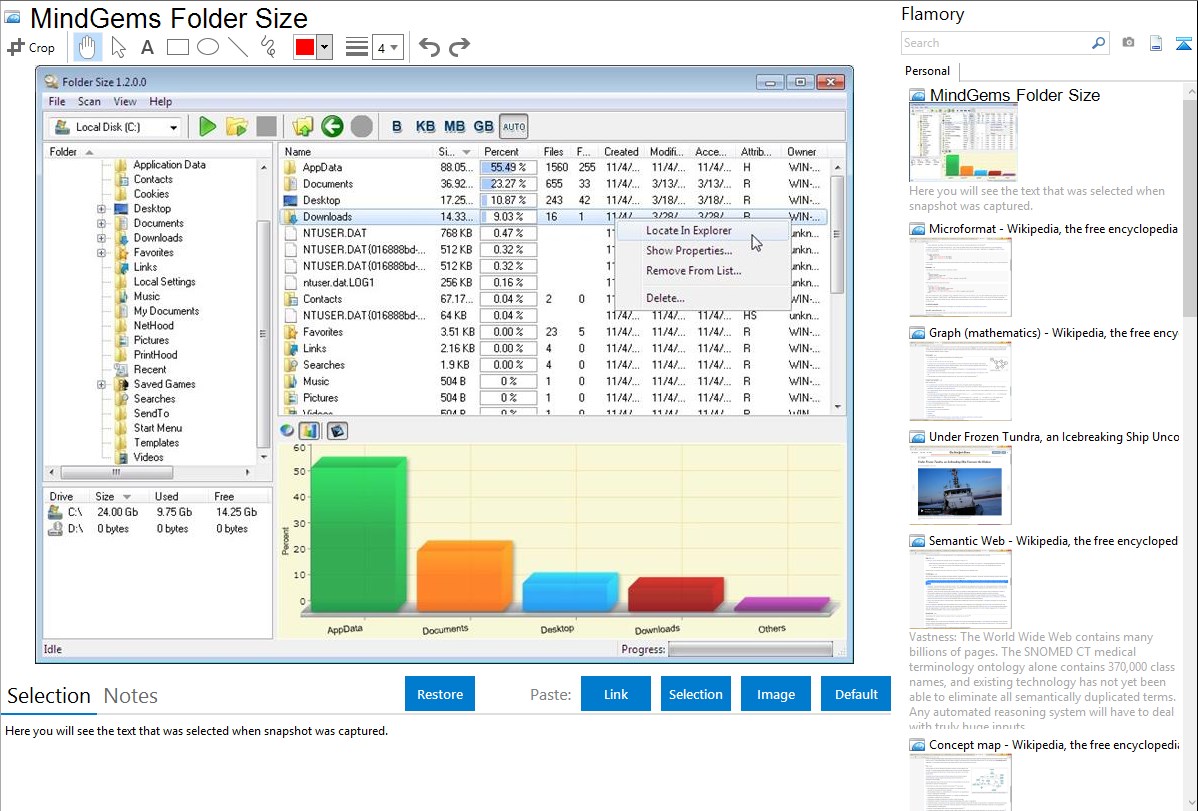
Task: Open the Help menu
Action: [160, 102]
